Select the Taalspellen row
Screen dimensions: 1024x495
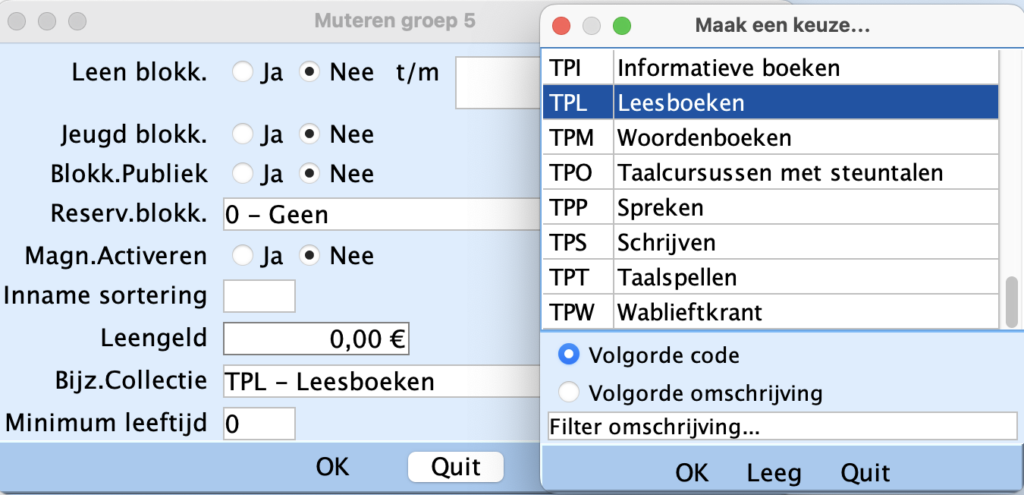point(677,277)
